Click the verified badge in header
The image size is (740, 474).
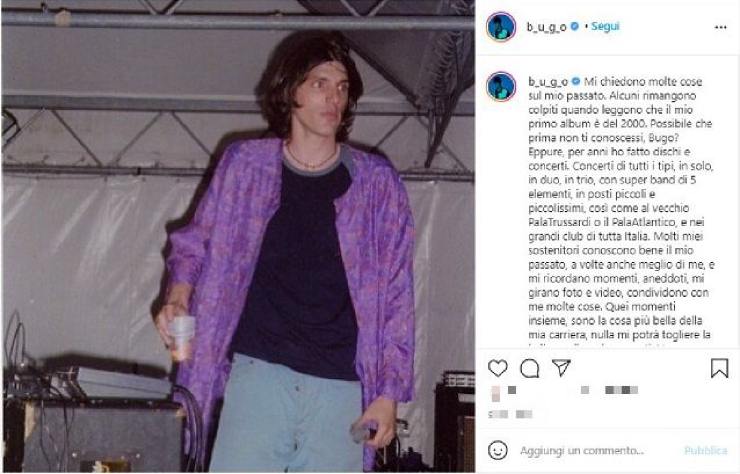pyautogui.click(x=574, y=26)
